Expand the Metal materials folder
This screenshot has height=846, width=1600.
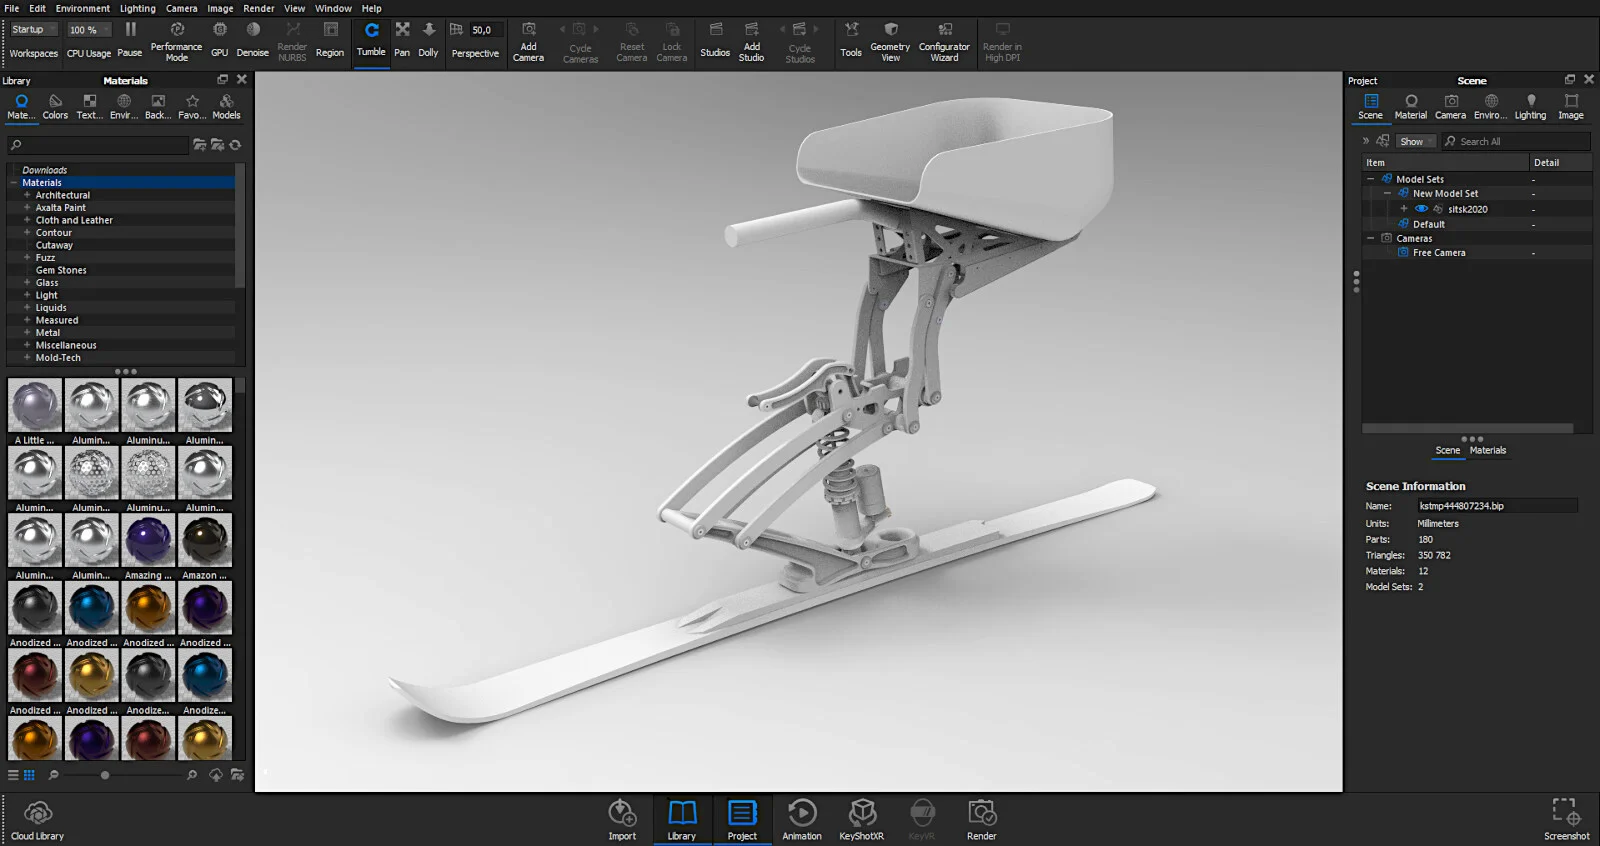(27, 333)
